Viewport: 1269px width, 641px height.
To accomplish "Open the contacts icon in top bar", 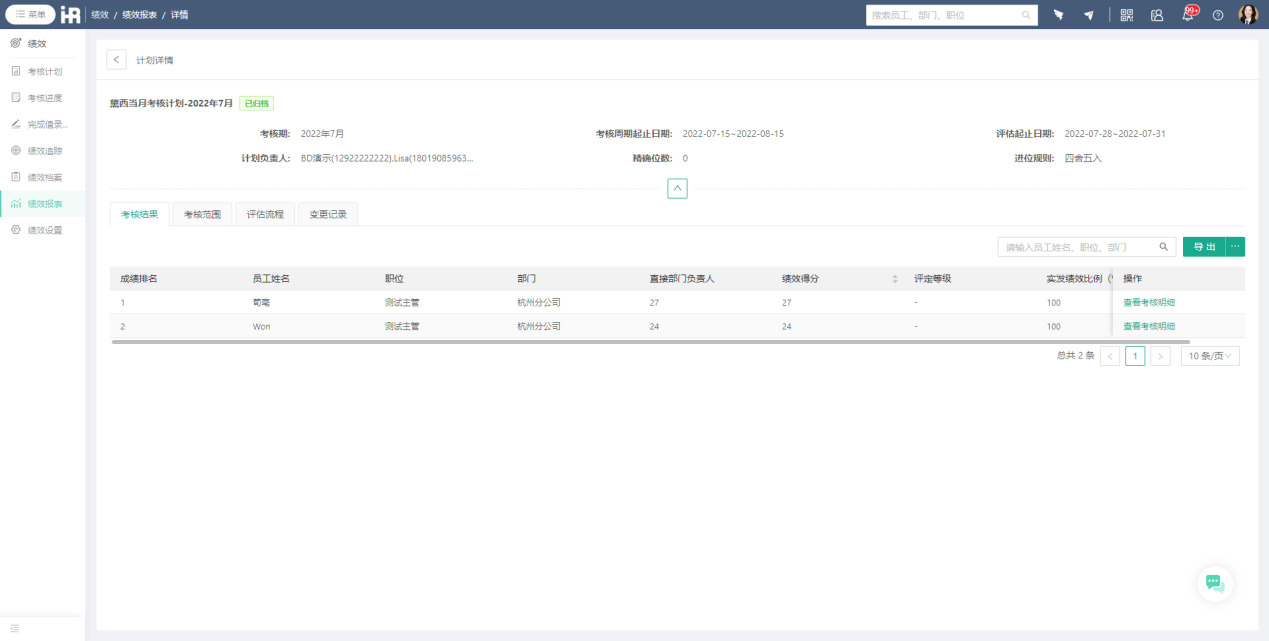I will pyautogui.click(x=1157, y=15).
